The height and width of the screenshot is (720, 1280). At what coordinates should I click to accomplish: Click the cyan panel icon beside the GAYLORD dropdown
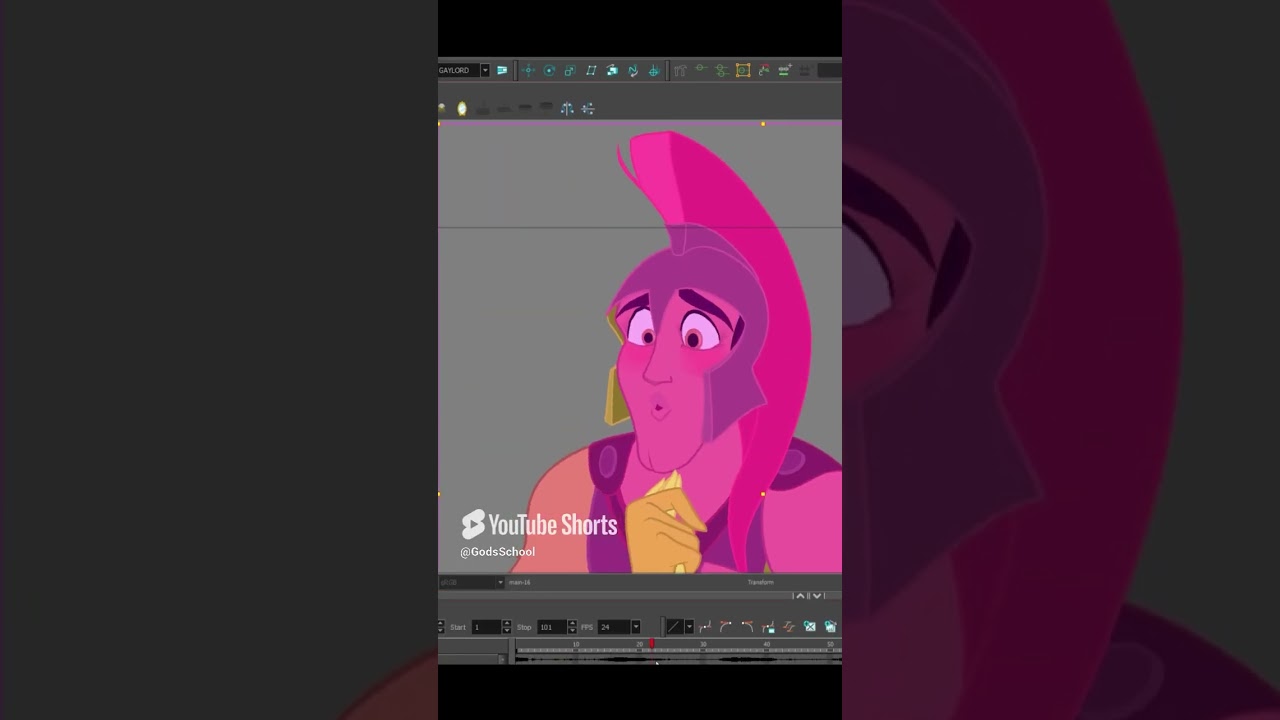coord(502,70)
